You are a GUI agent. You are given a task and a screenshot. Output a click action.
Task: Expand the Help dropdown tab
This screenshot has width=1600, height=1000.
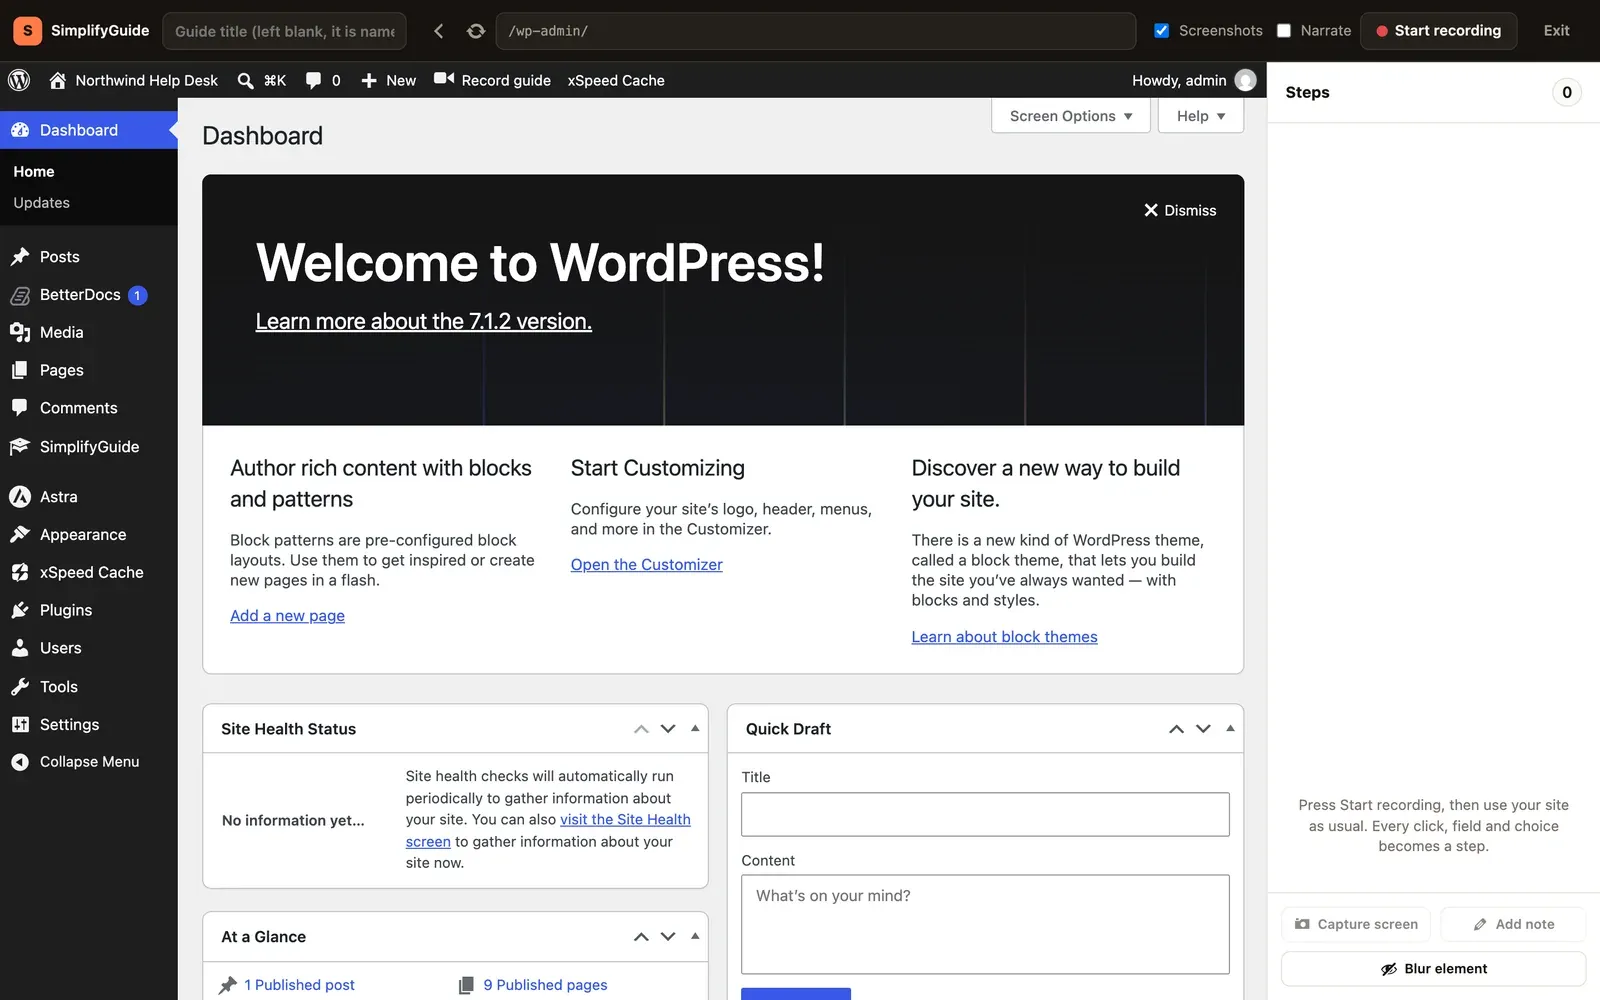point(1201,116)
